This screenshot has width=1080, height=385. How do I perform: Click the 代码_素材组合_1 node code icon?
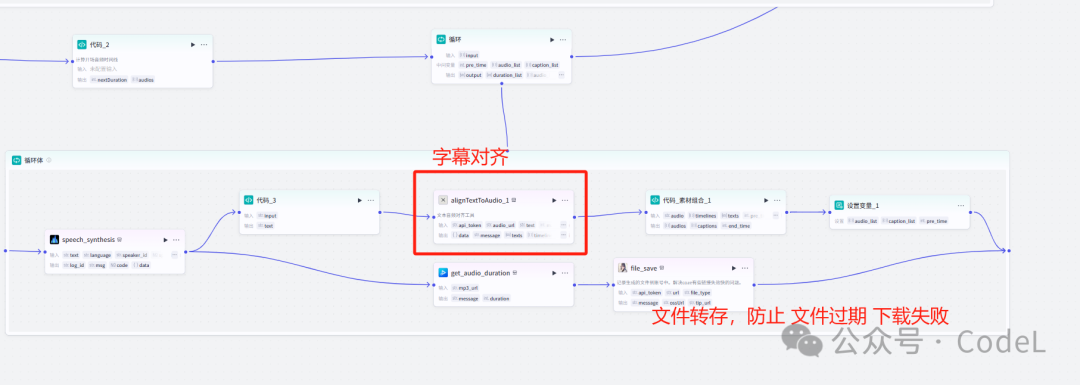pyautogui.click(x=655, y=200)
